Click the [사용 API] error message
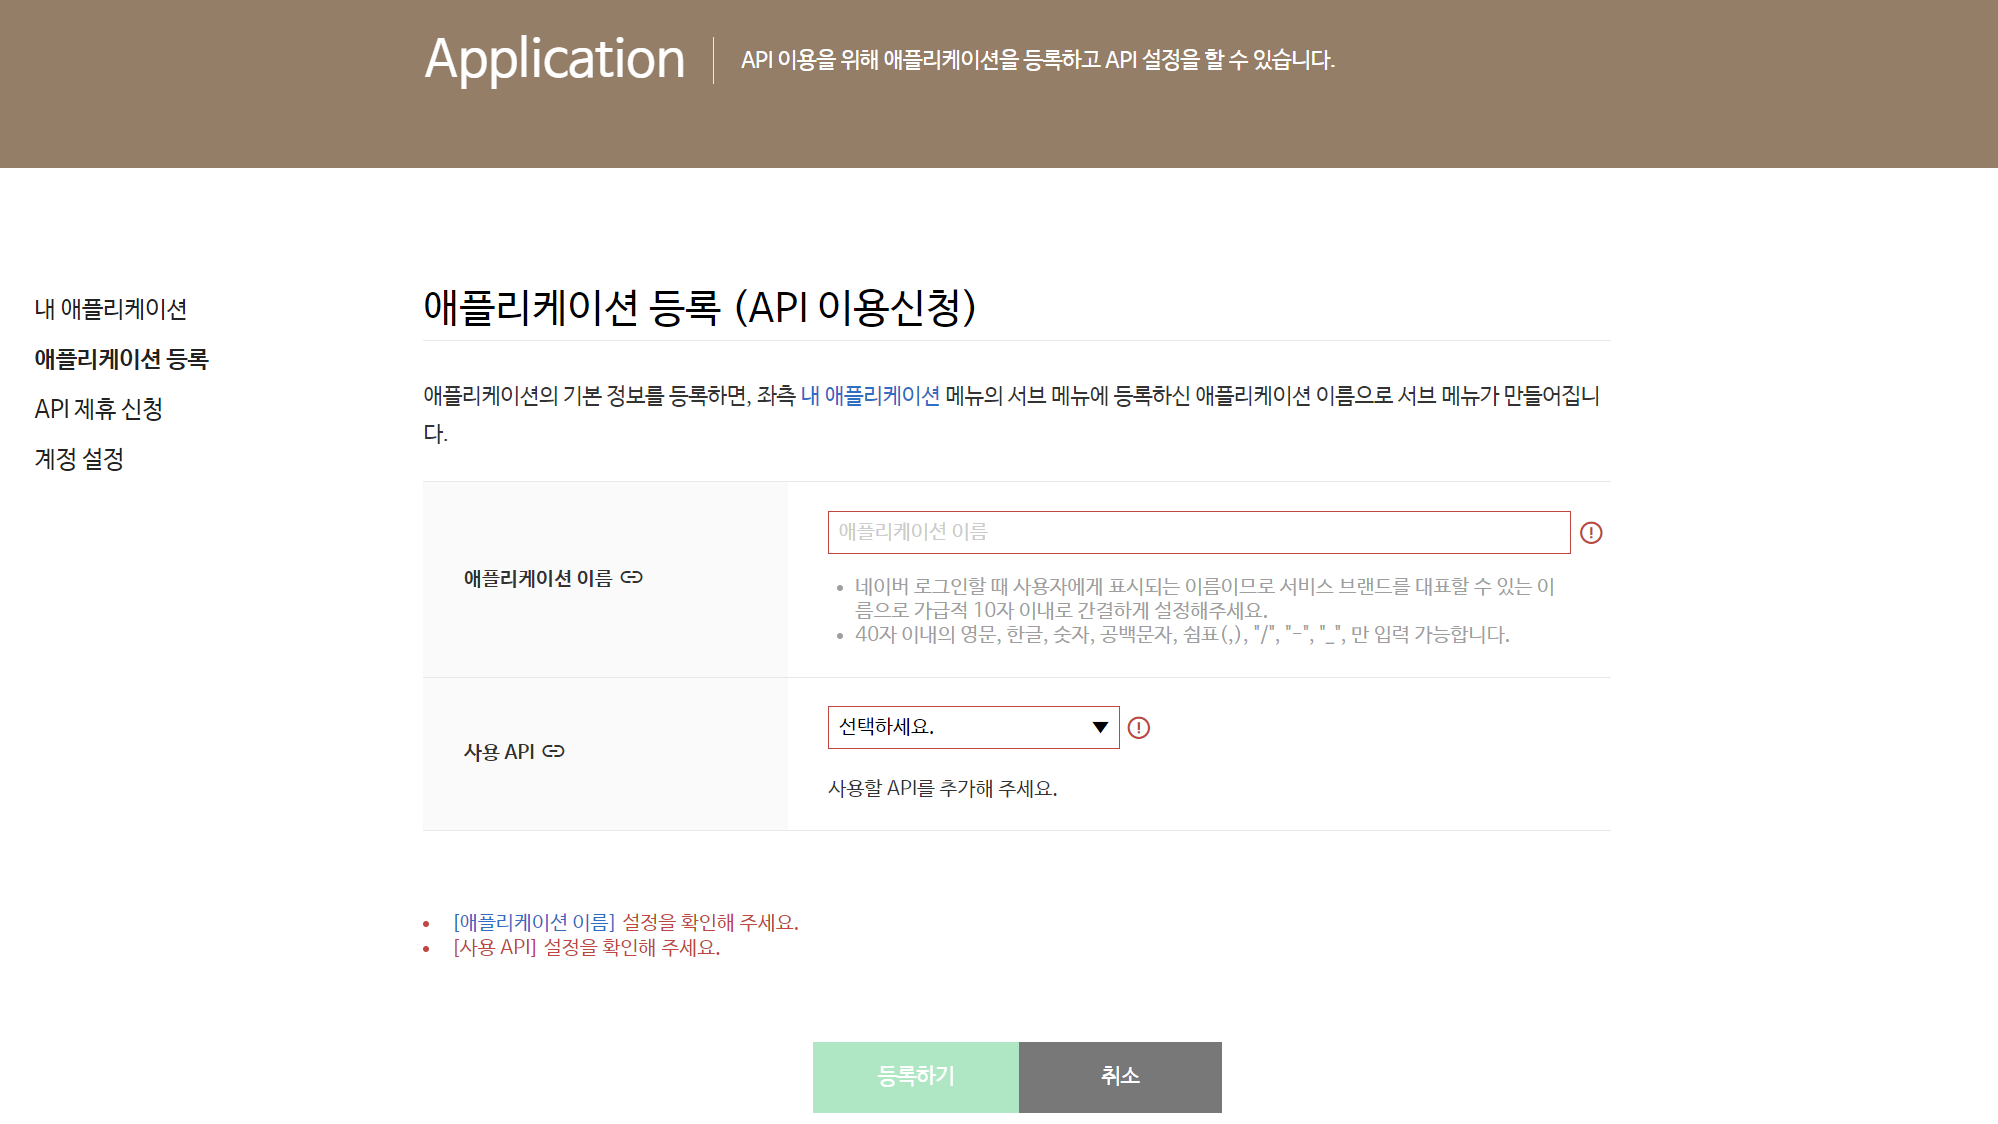 tap(495, 947)
